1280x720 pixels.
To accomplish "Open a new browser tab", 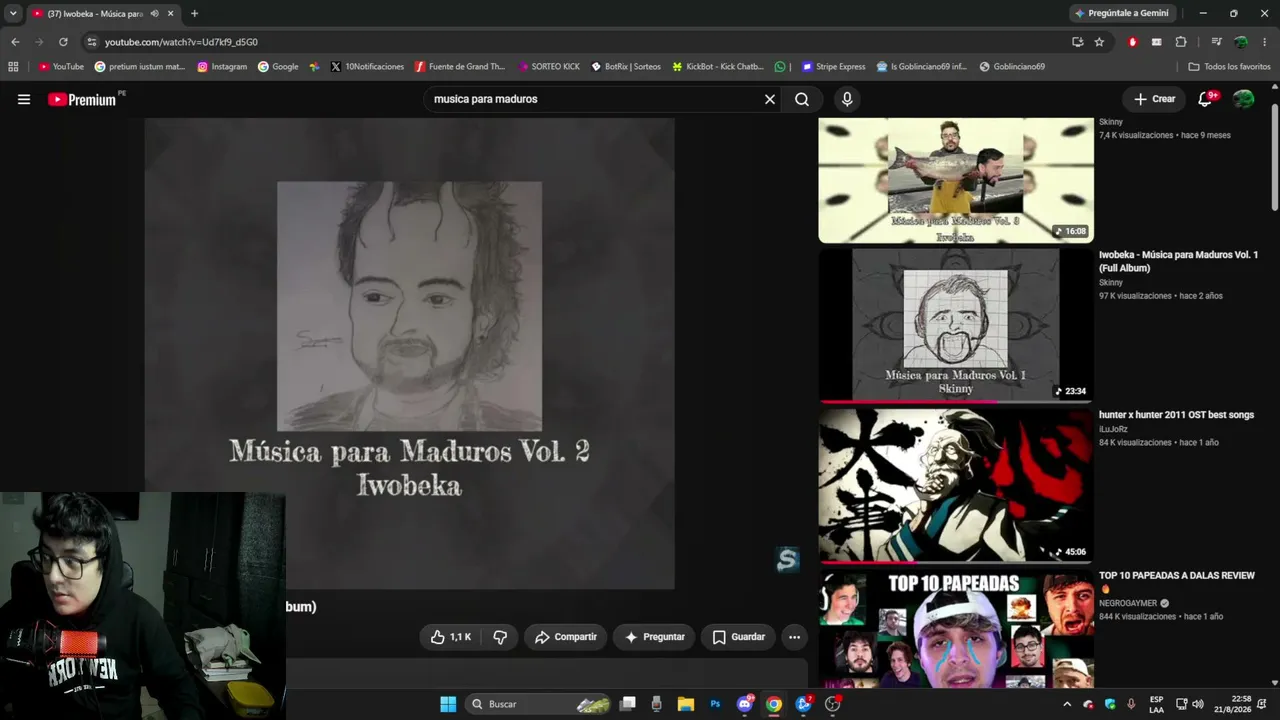I will [x=194, y=13].
